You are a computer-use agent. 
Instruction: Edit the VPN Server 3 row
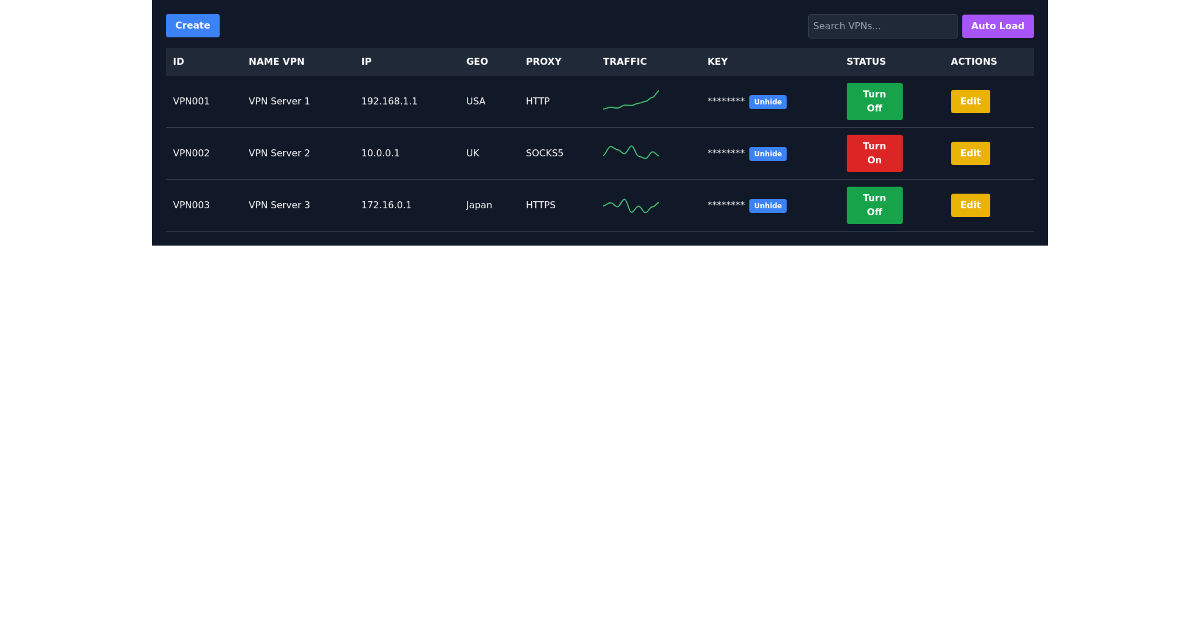pyautogui.click(x=970, y=206)
